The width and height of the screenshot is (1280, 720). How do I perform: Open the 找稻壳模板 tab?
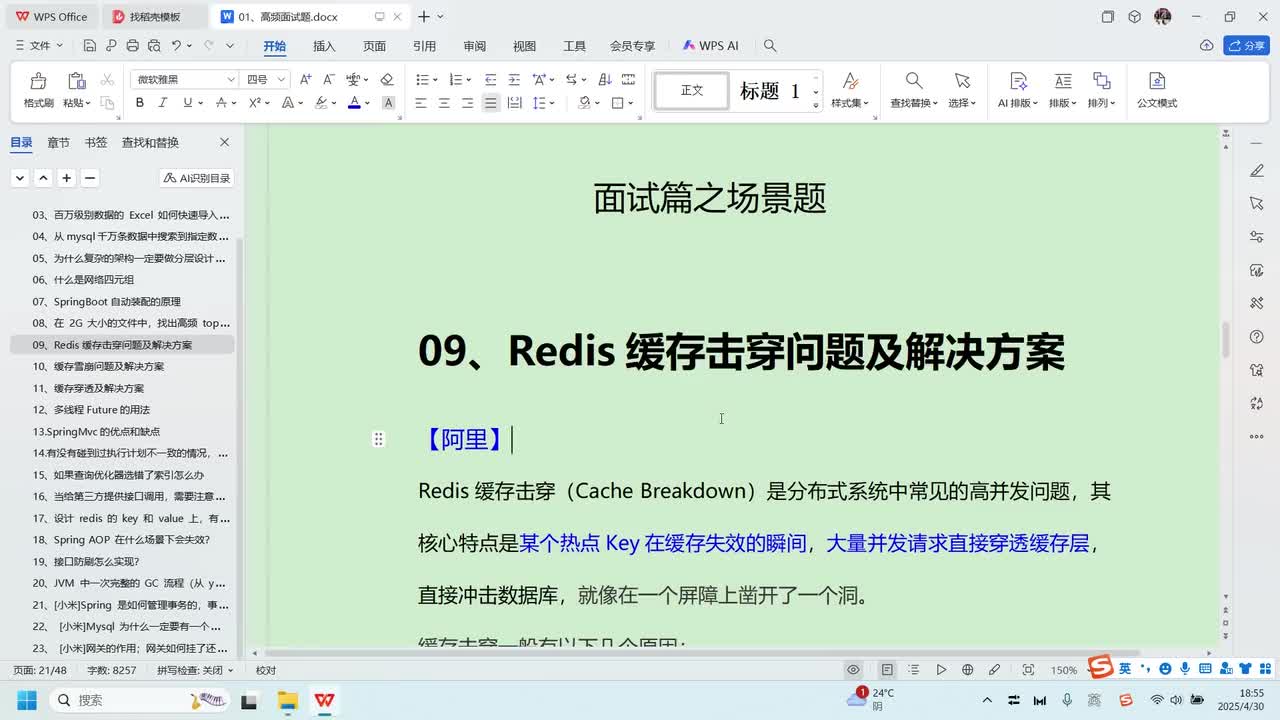[x=154, y=17]
